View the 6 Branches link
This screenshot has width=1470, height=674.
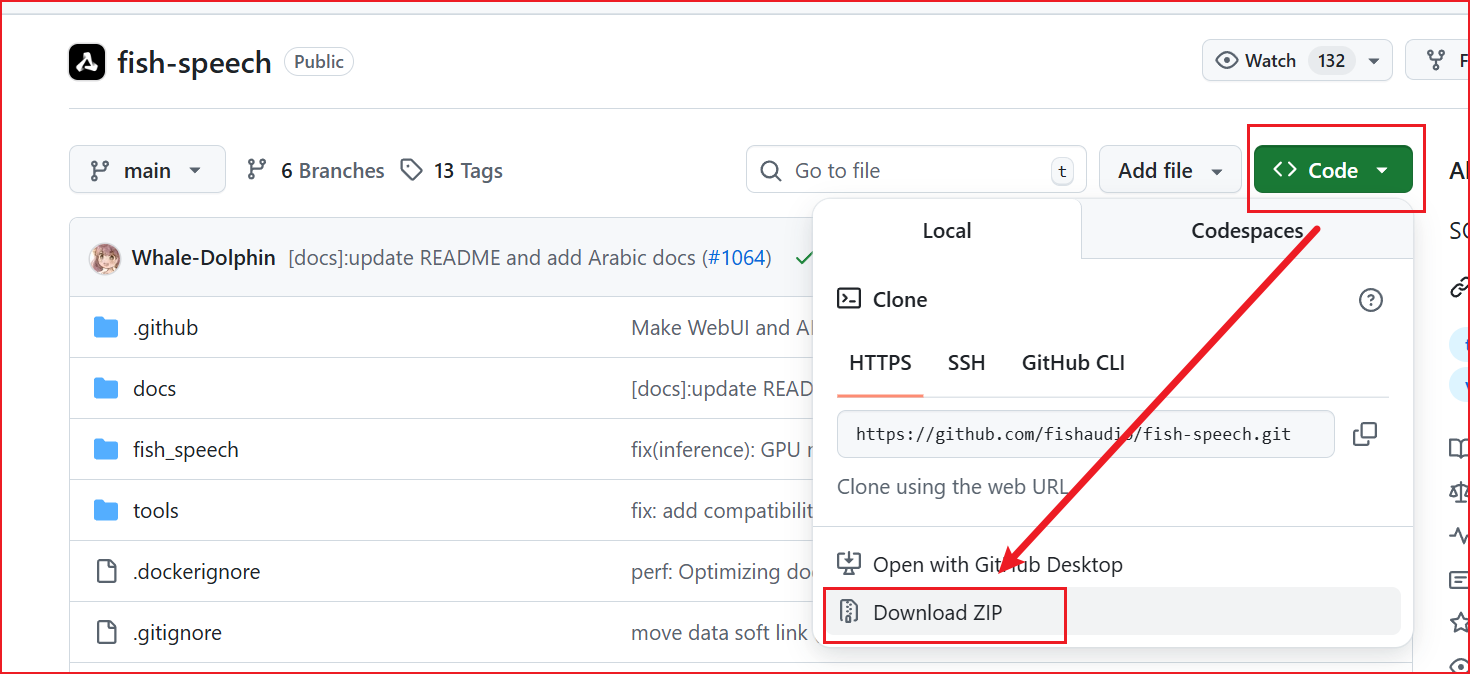315,171
